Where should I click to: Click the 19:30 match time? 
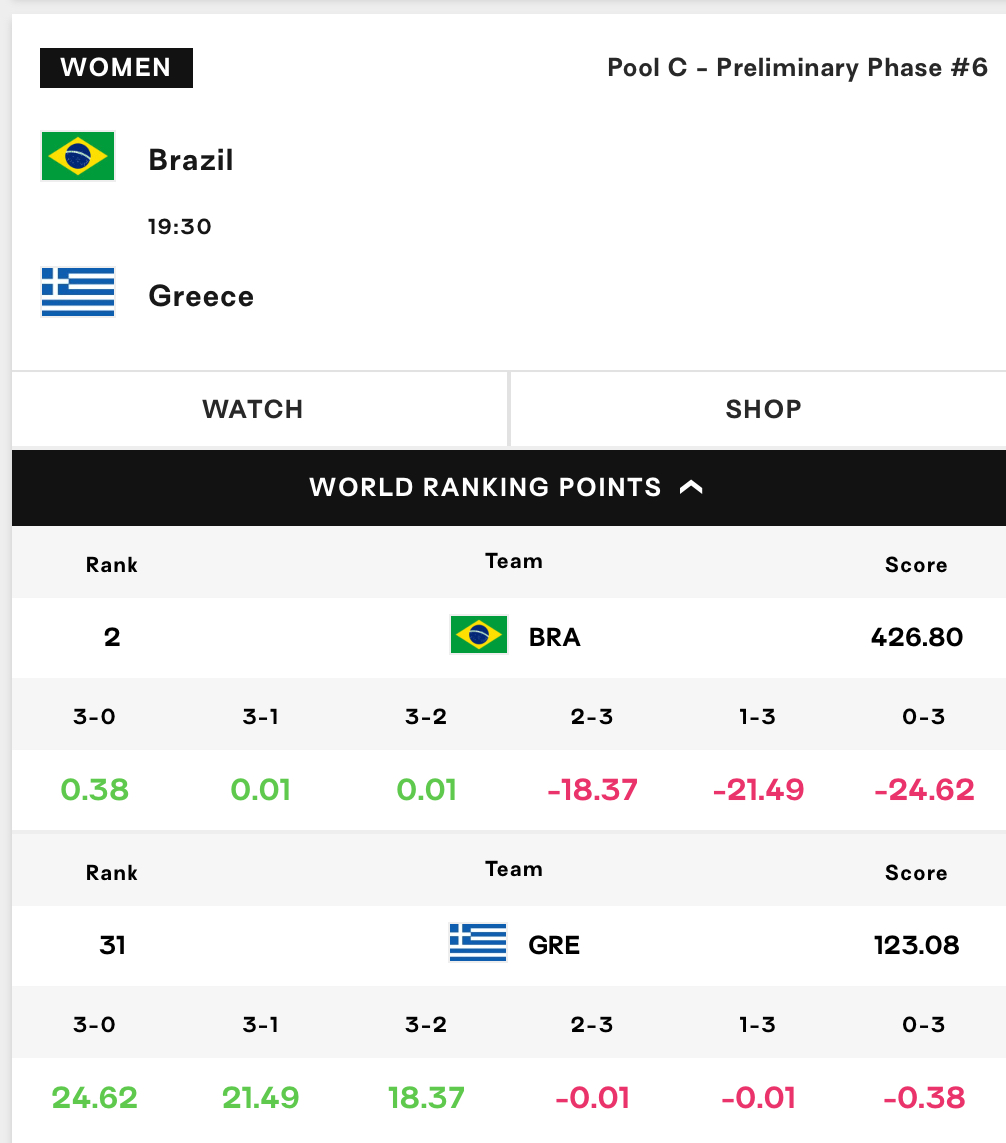point(179,227)
